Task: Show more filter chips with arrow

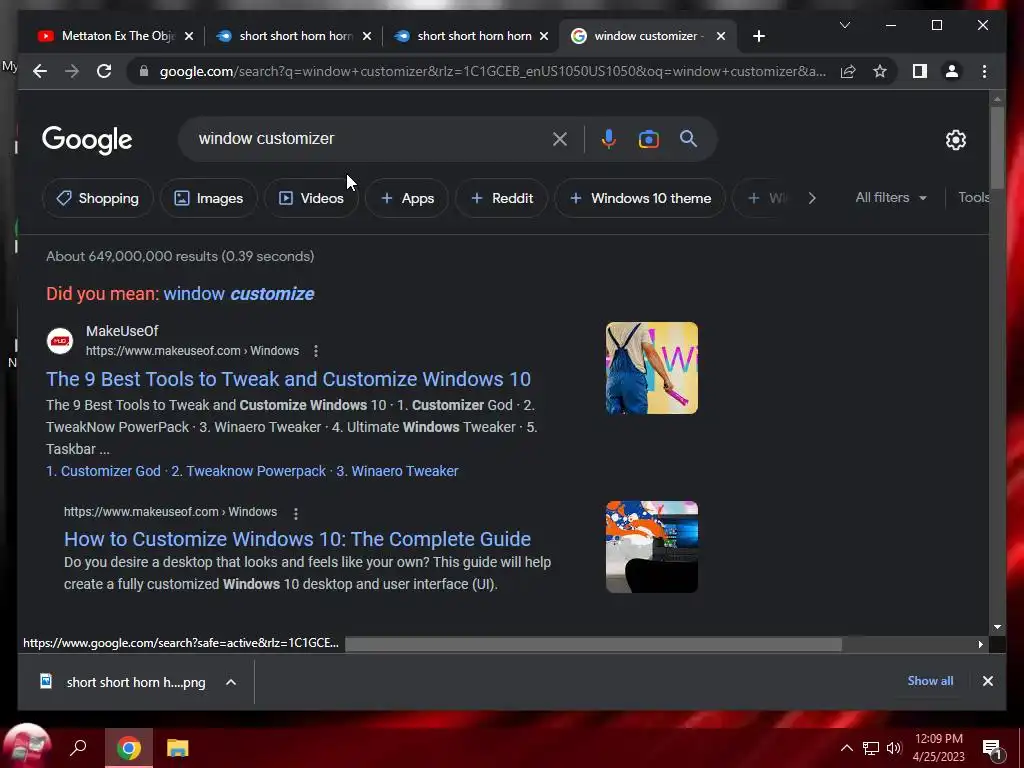Action: click(x=812, y=198)
